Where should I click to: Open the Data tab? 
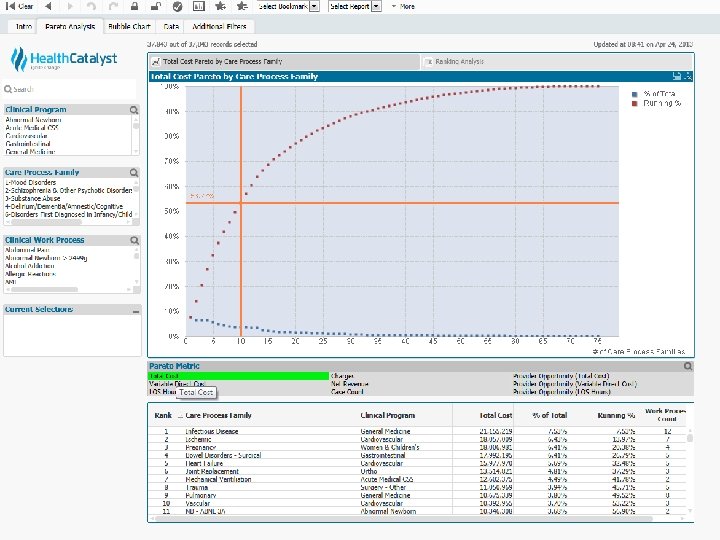click(171, 27)
